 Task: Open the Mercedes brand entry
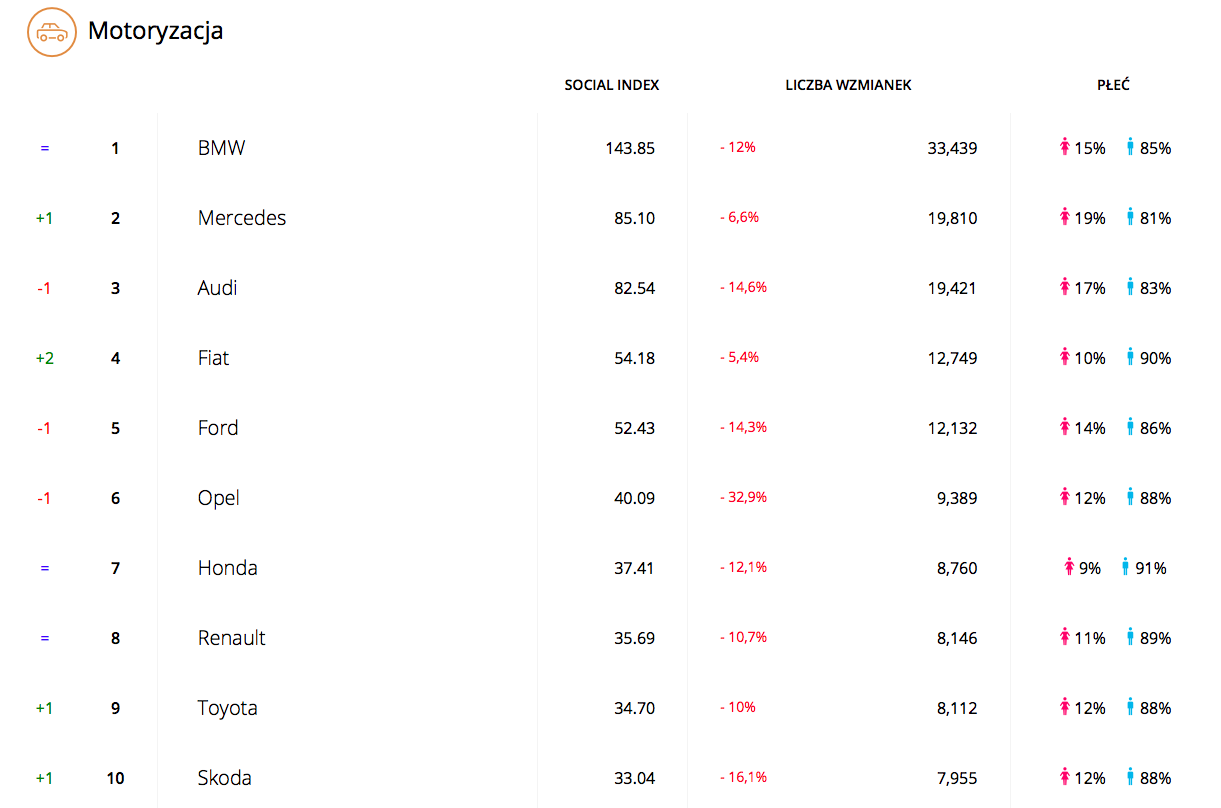(x=242, y=218)
